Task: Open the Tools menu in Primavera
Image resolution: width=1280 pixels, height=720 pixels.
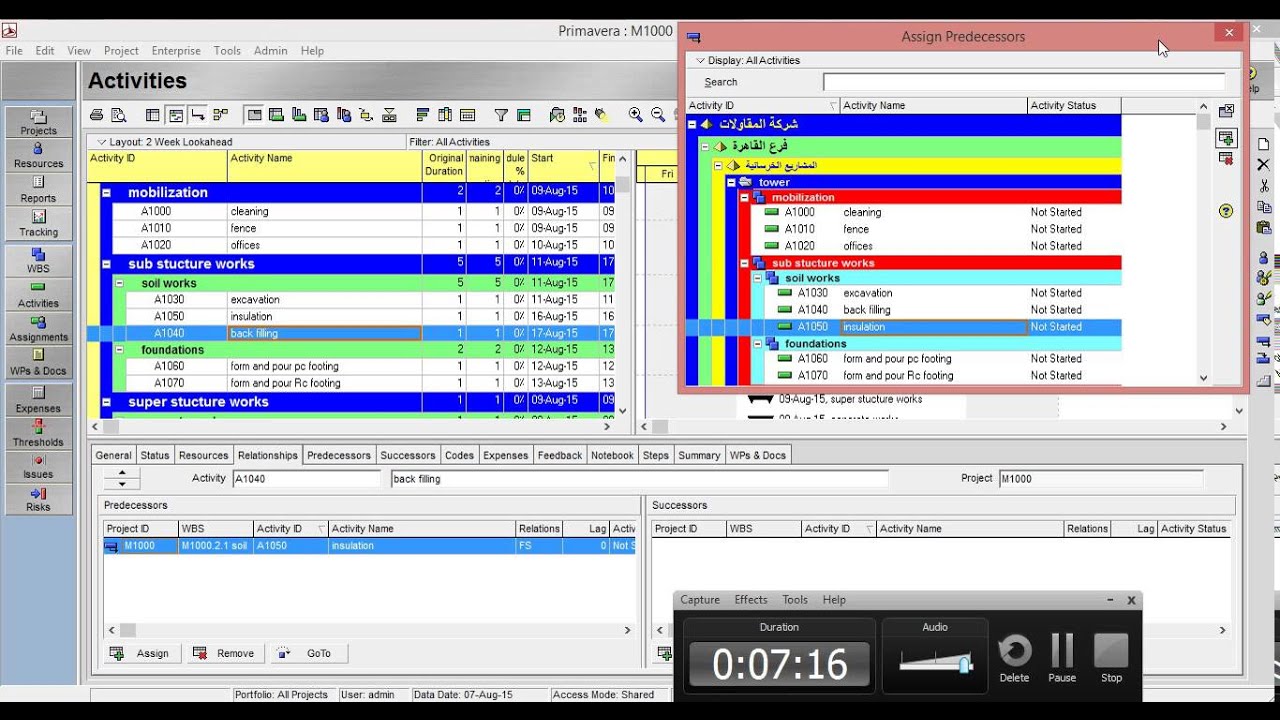Action: tap(227, 51)
